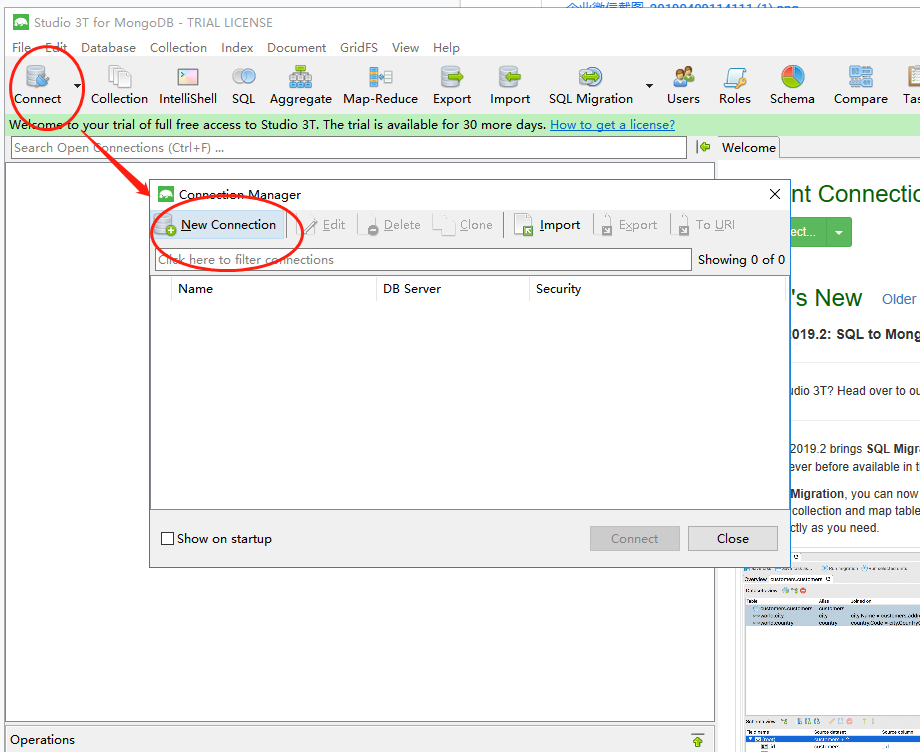The width and height of the screenshot is (920, 752).
Task: Open the GridFS menu
Action: (x=359, y=48)
